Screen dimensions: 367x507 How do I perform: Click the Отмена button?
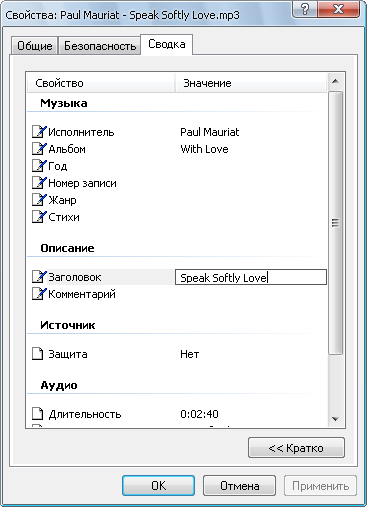coord(239,486)
